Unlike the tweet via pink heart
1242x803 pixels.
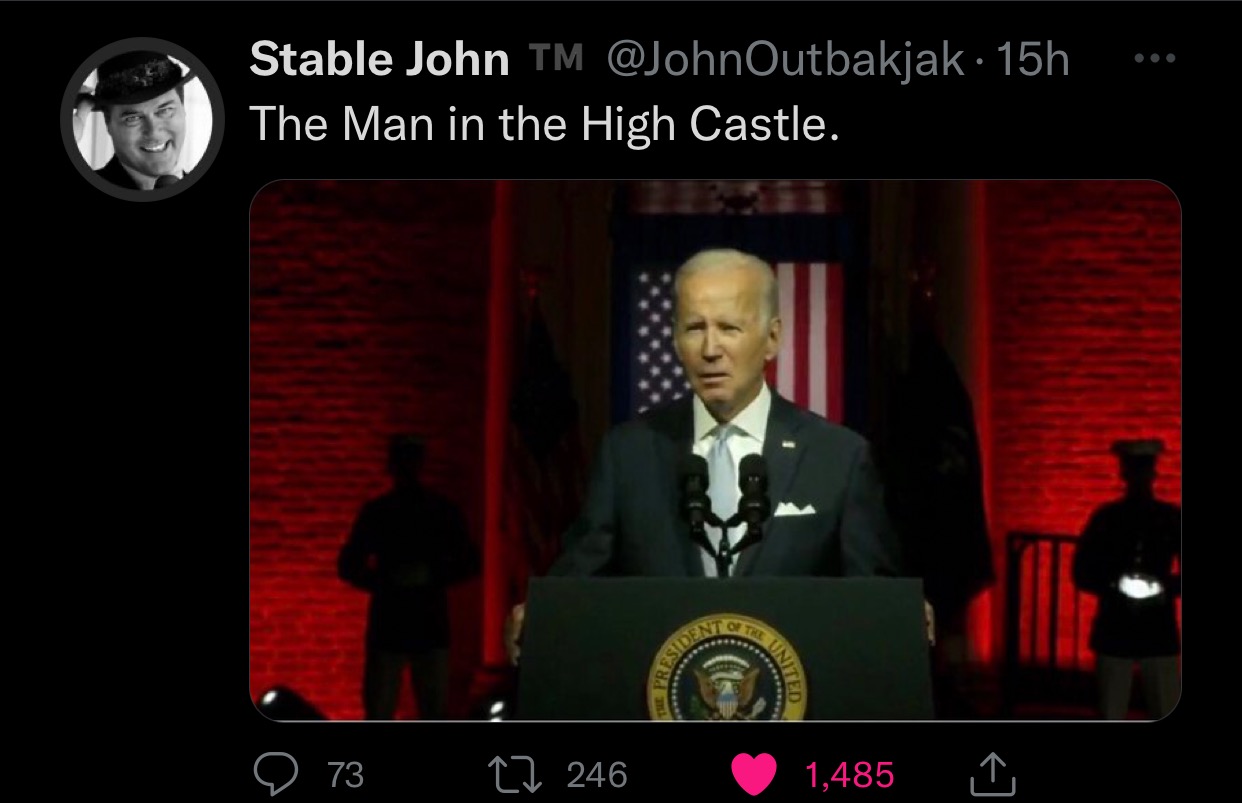757,773
